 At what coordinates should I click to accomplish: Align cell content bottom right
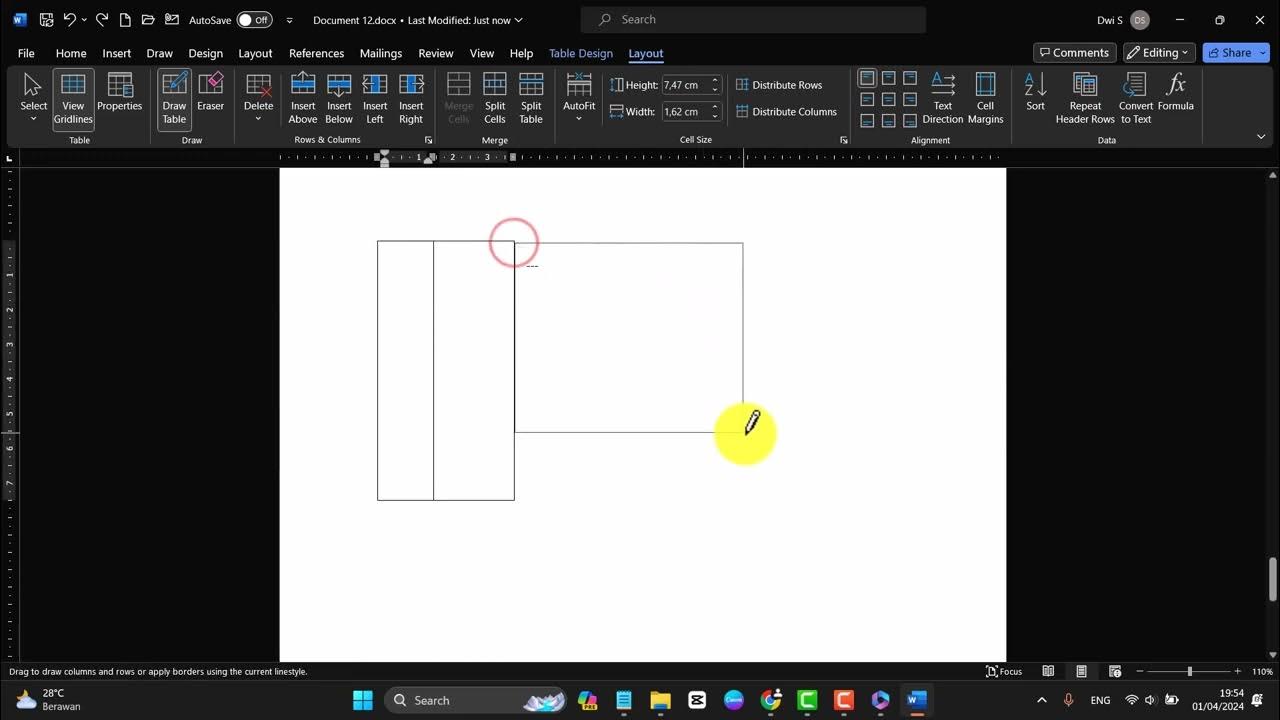pos(909,120)
